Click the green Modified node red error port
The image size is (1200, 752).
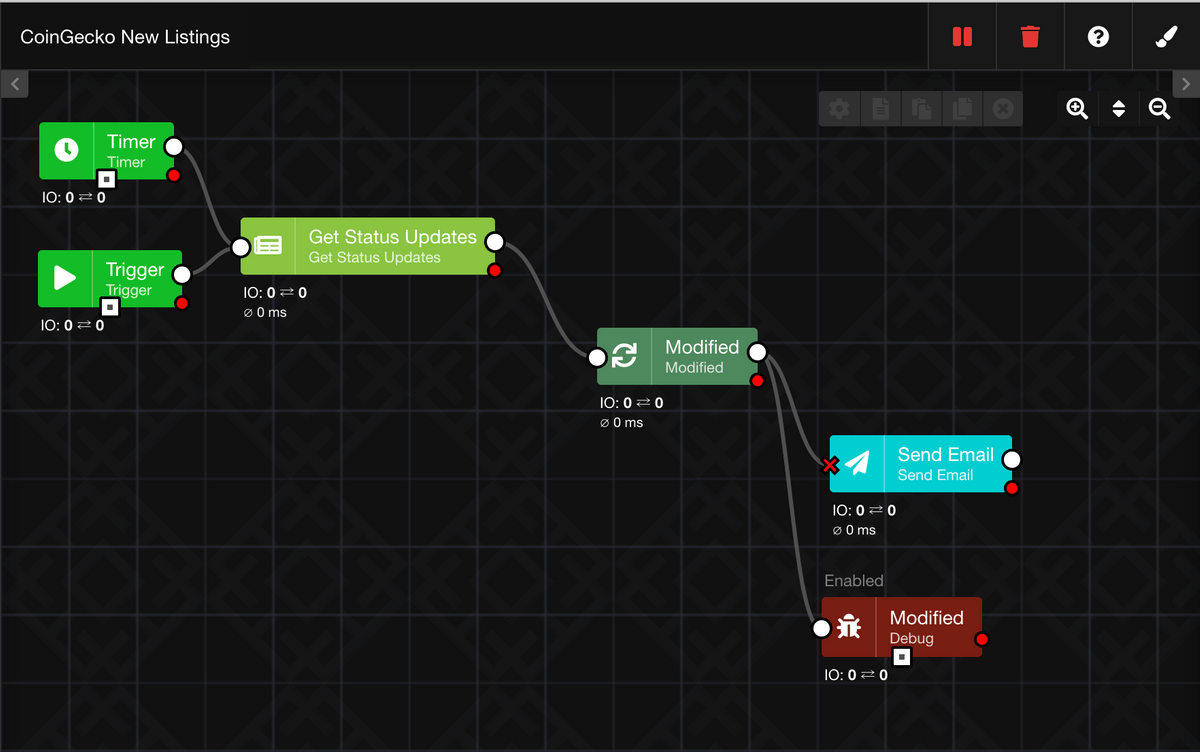click(x=757, y=380)
